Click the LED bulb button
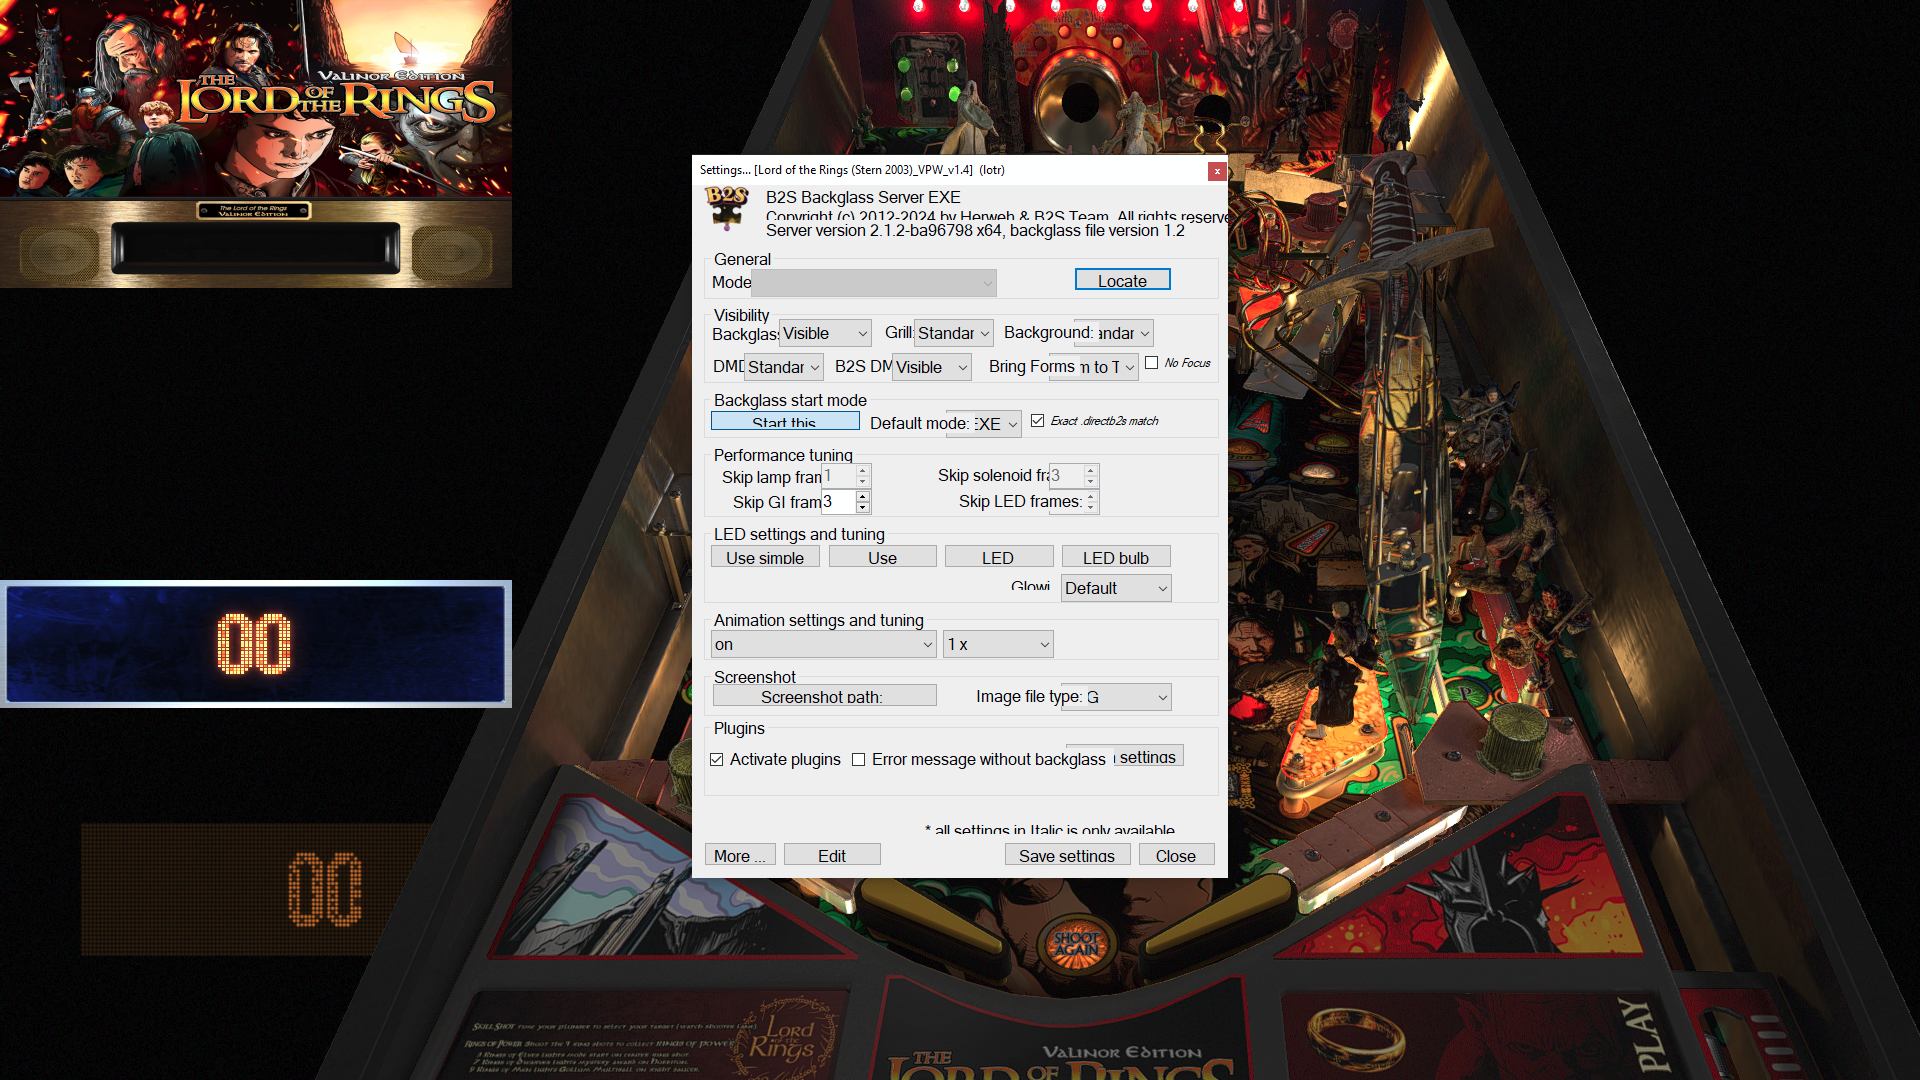Image resolution: width=1920 pixels, height=1080 pixels. [1115, 556]
